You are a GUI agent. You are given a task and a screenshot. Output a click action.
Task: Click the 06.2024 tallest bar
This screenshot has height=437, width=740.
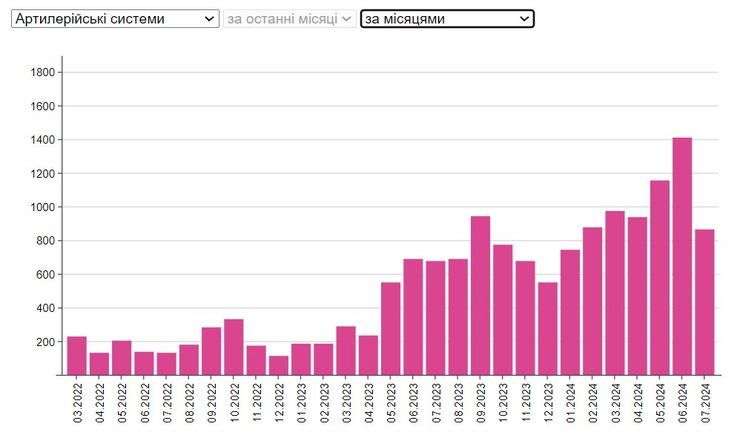(x=682, y=256)
